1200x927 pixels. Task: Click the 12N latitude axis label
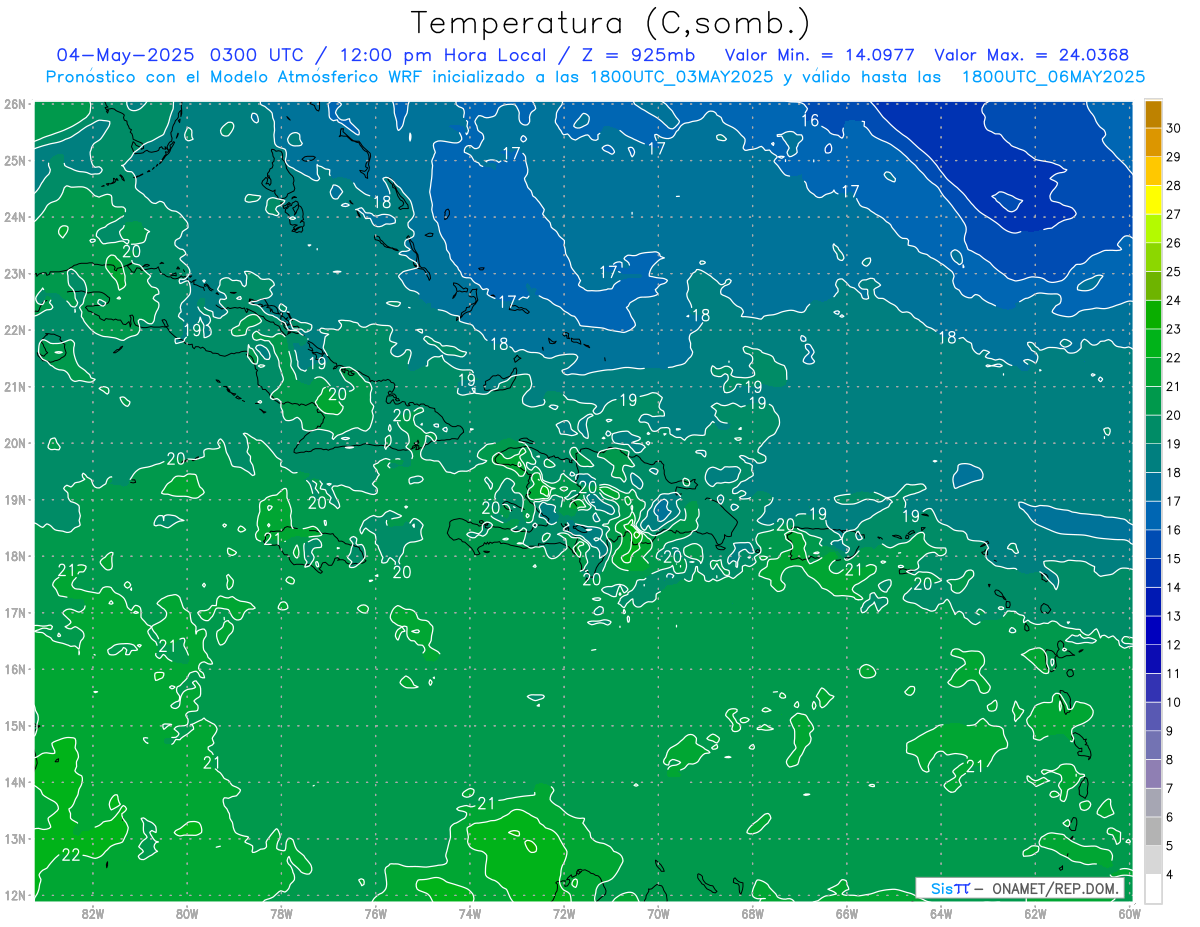click(14, 895)
